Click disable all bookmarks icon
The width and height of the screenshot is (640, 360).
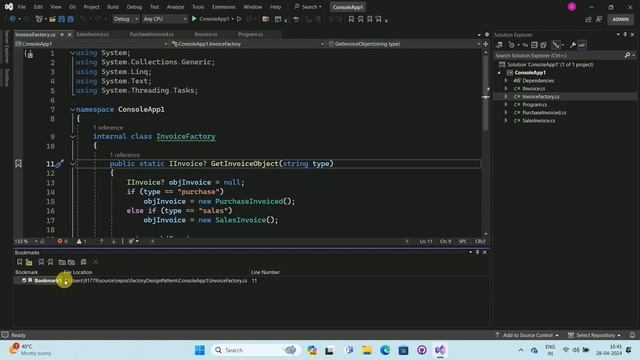[x=84, y=262]
